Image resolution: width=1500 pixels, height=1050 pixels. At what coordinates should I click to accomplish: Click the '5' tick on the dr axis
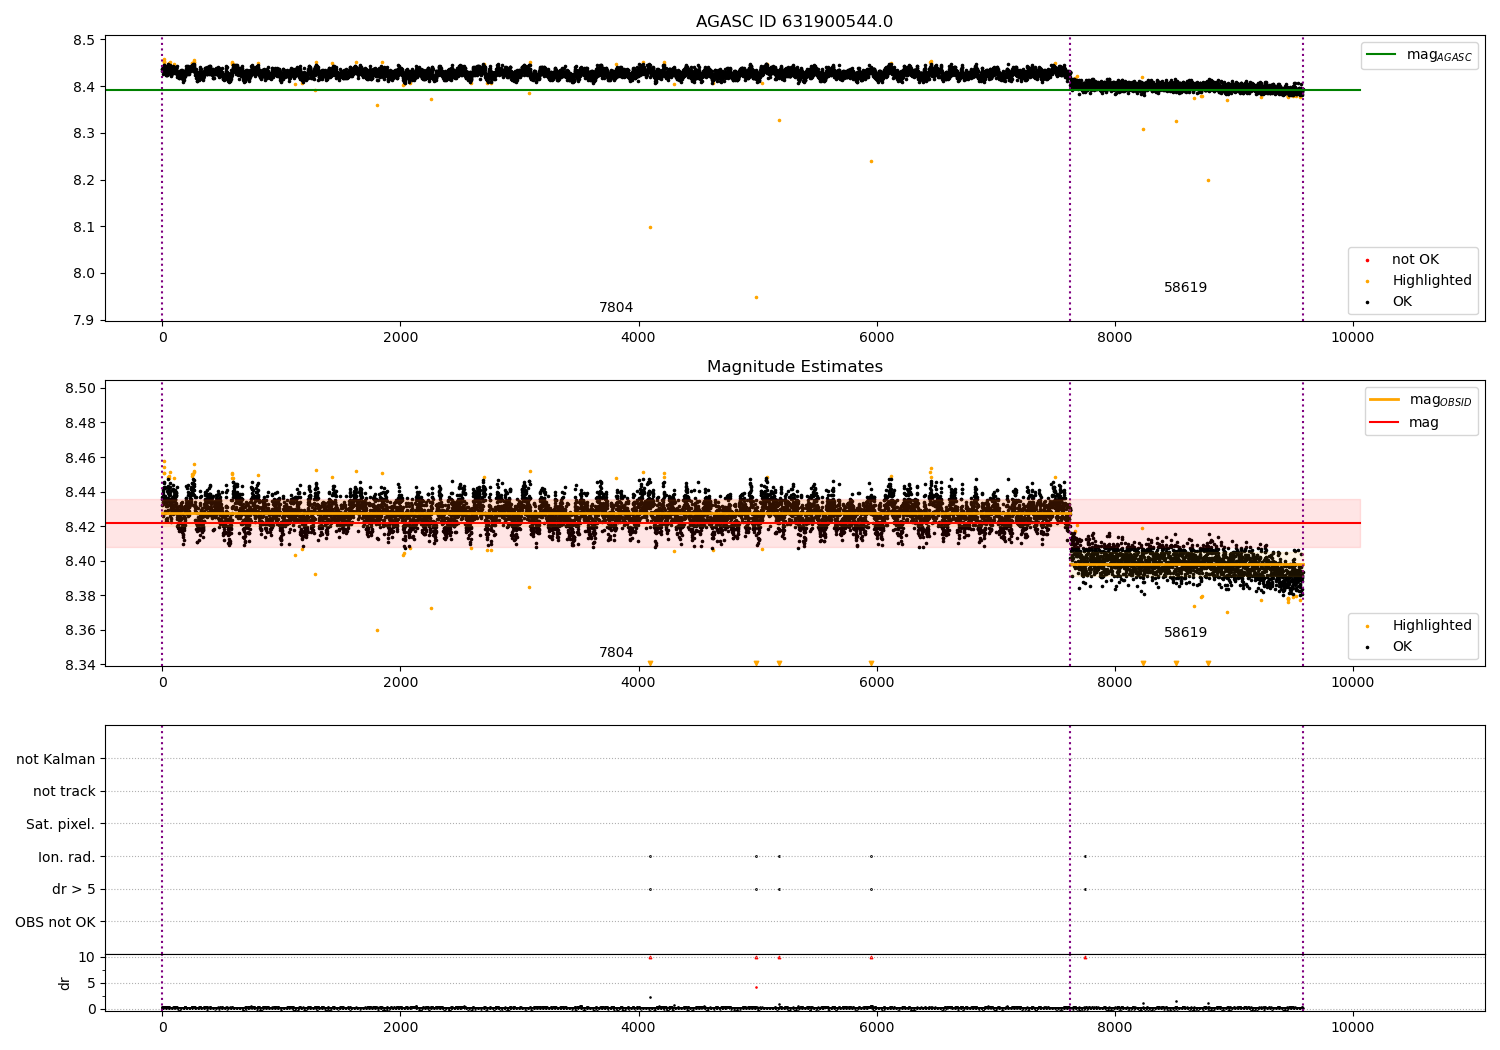click(91, 983)
